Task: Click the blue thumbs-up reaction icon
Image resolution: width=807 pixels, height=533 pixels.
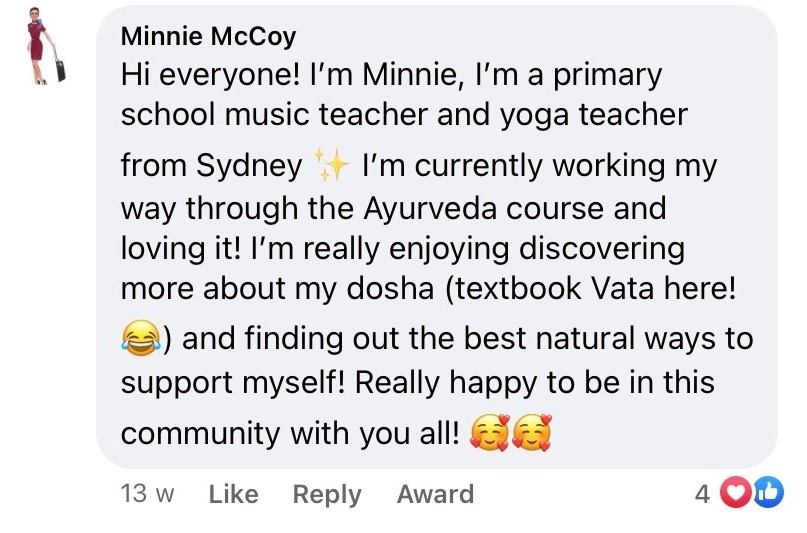Action: click(x=767, y=493)
